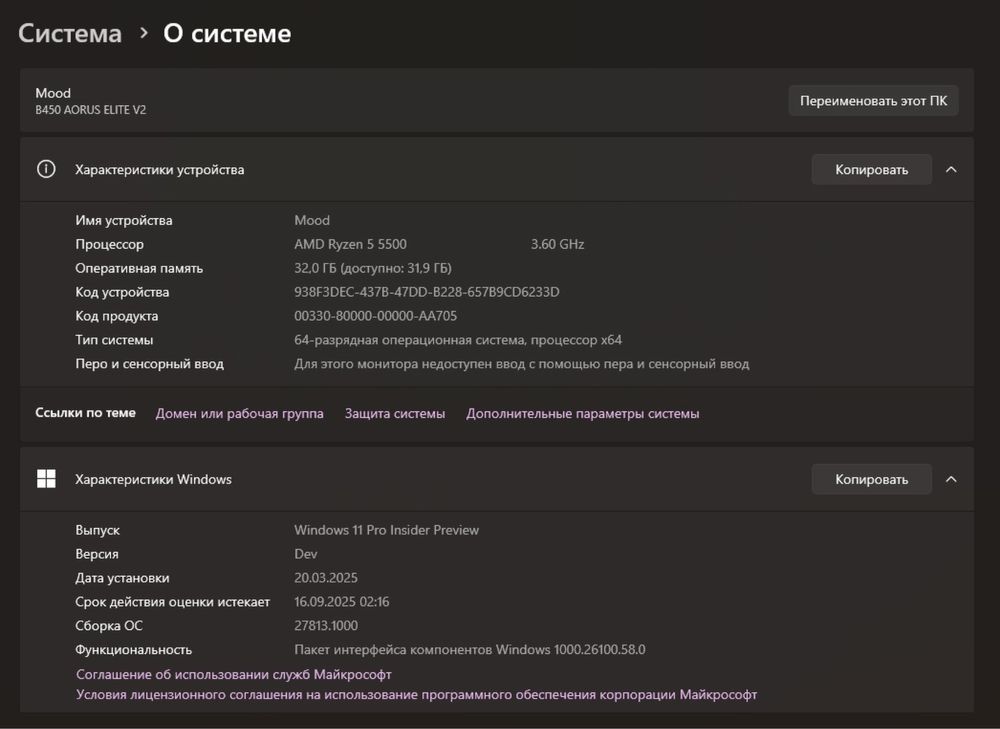This screenshot has width=1000, height=729.
Task: Open Защита системы link
Action: 395,413
